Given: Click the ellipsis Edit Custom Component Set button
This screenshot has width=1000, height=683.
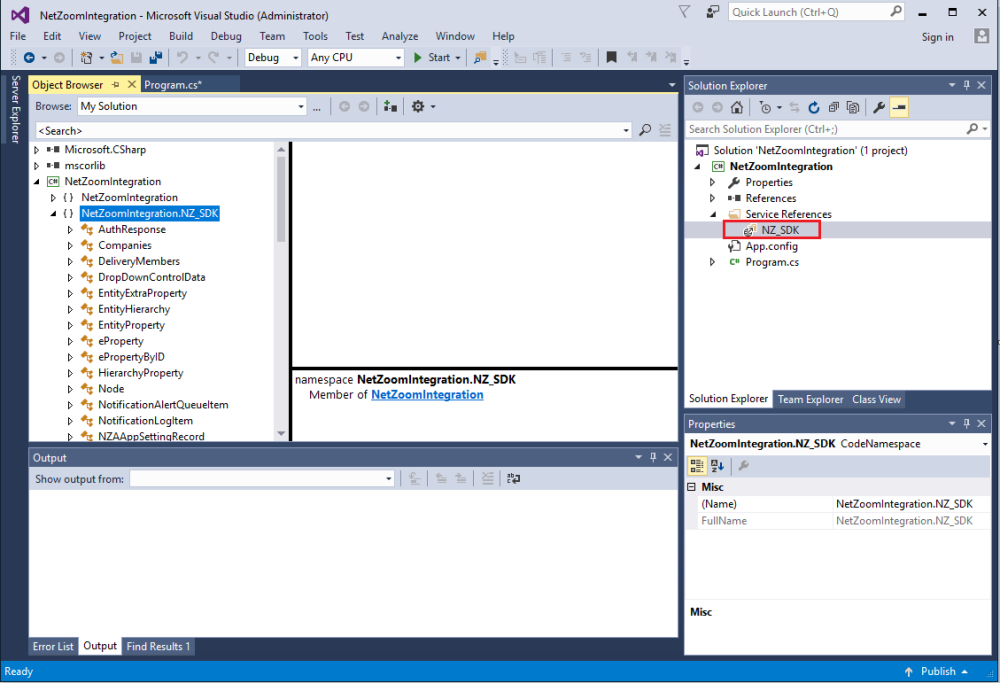Looking at the screenshot, I should tap(317, 107).
